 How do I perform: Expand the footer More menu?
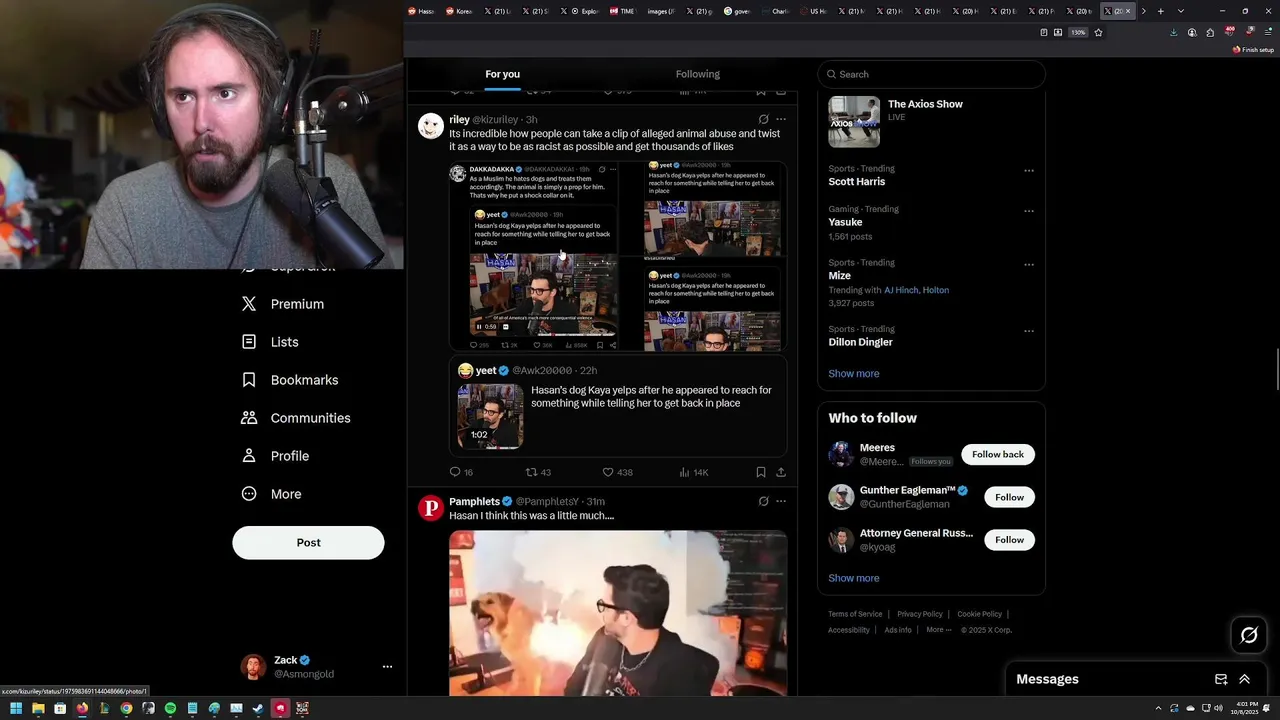pyautogui.click(x=938, y=630)
